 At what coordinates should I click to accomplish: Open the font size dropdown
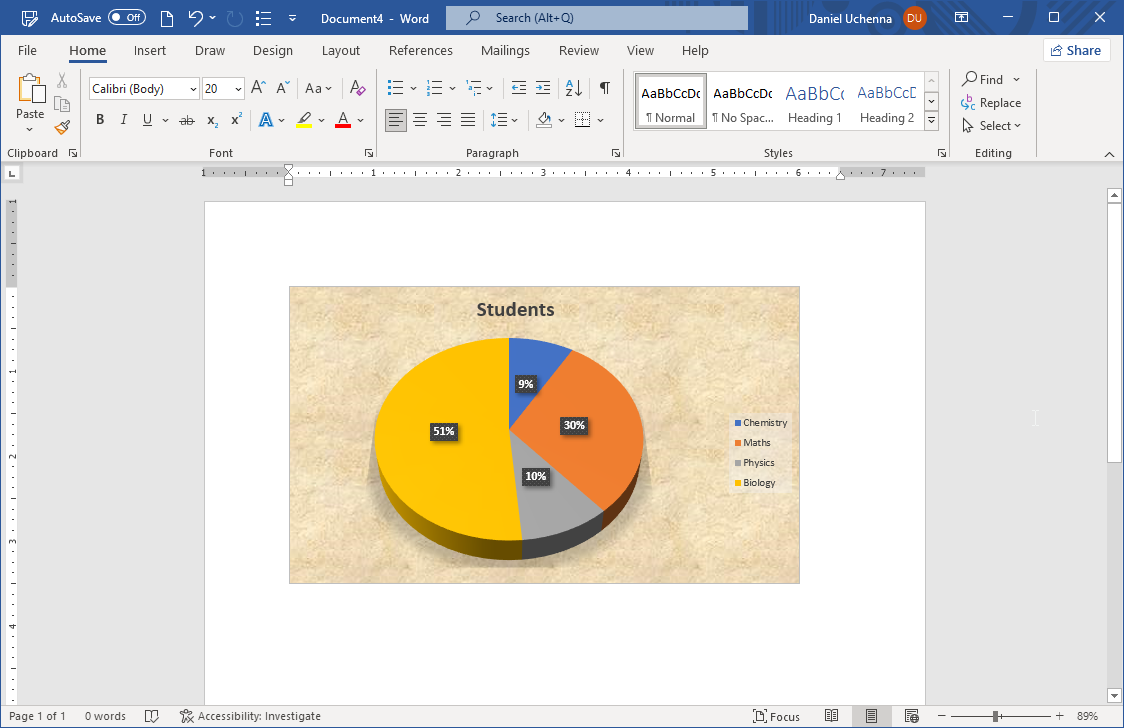coord(237,88)
